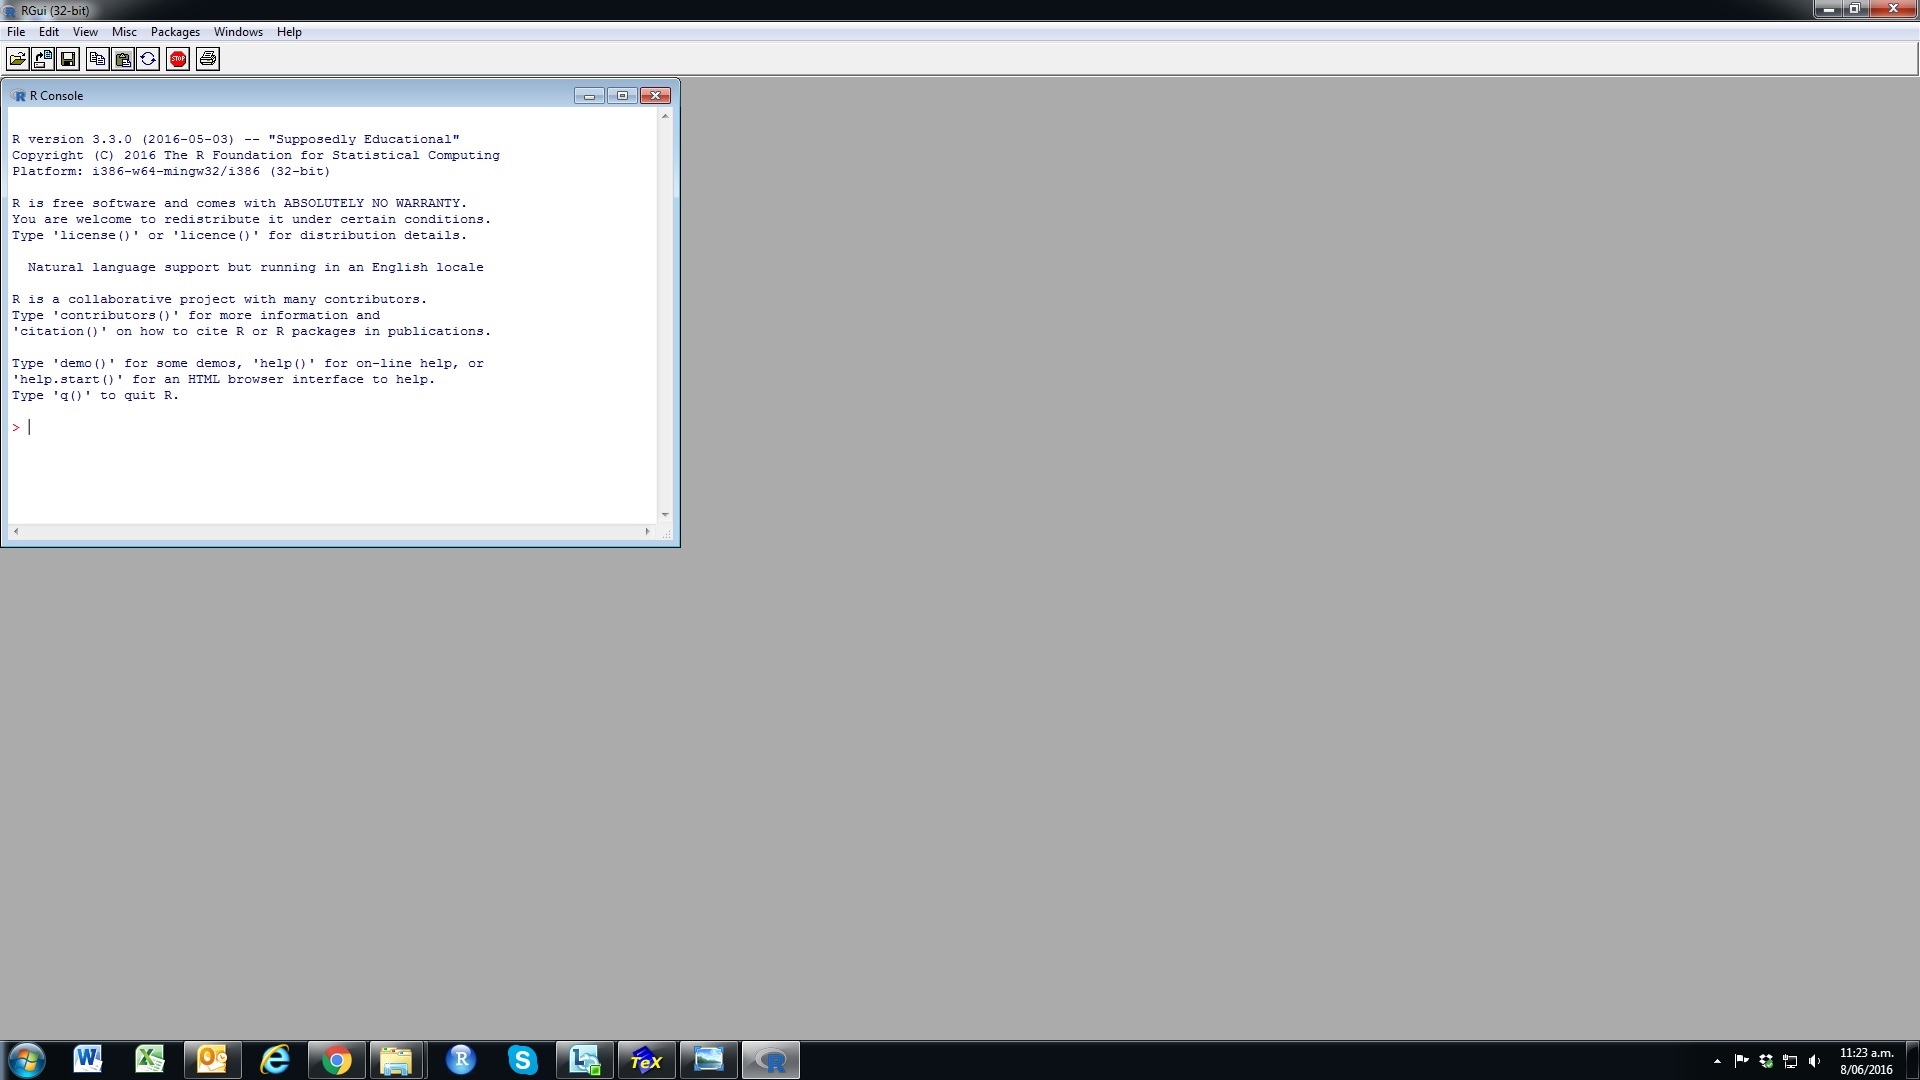The height and width of the screenshot is (1080, 1920).
Task: Click the Copy and paste arrows icon
Action: [148, 59]
